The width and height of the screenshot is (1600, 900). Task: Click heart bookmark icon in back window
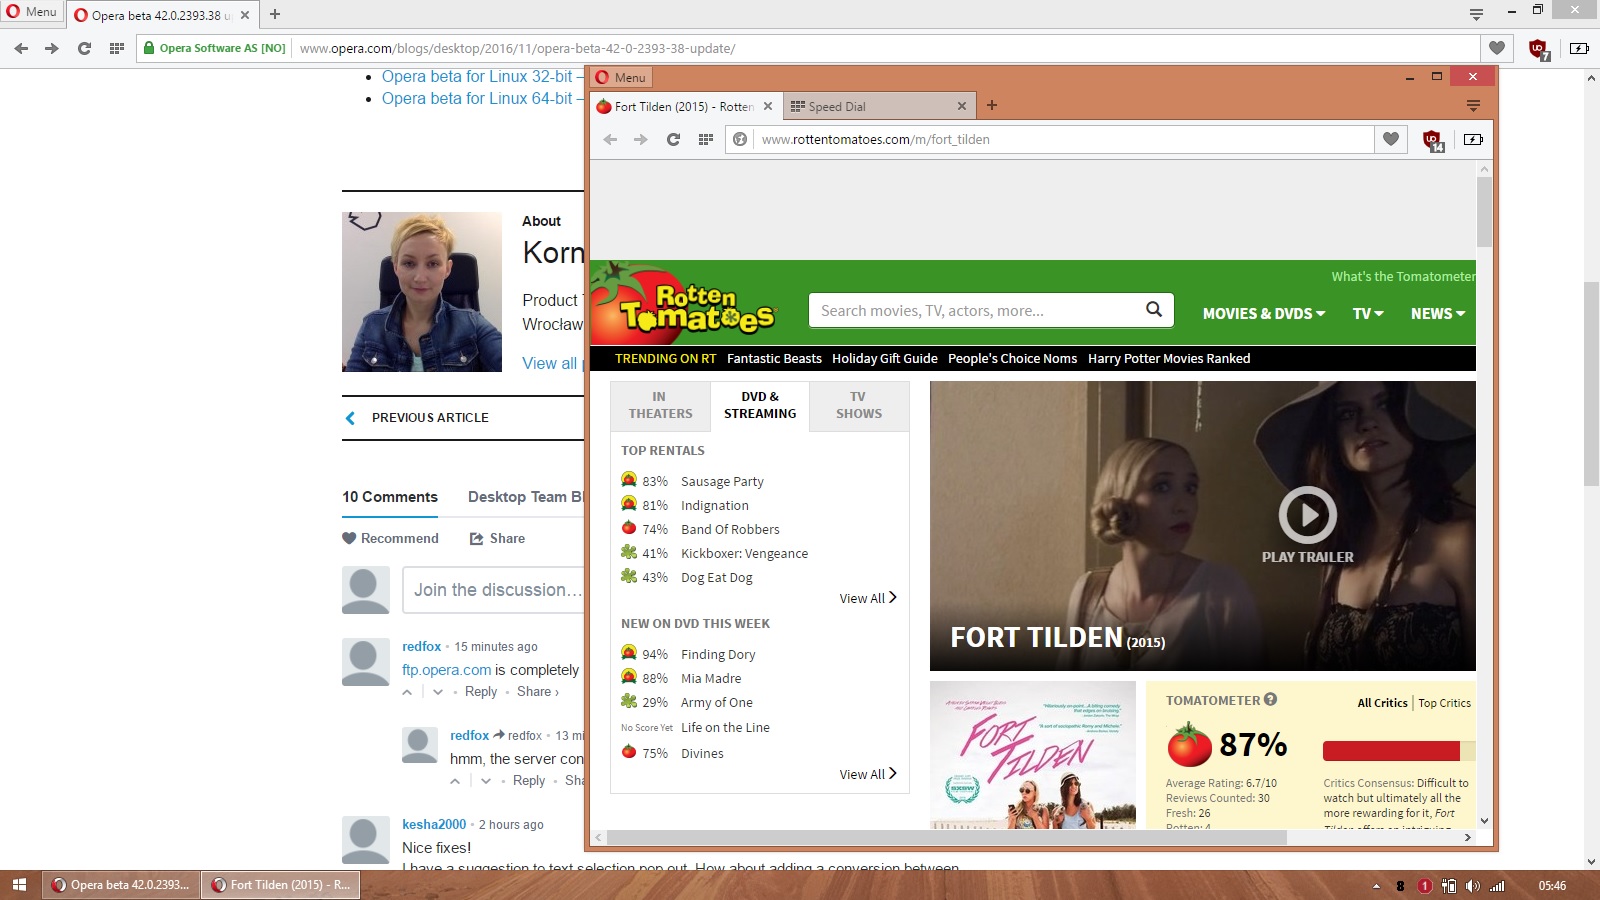(1497, 48)
